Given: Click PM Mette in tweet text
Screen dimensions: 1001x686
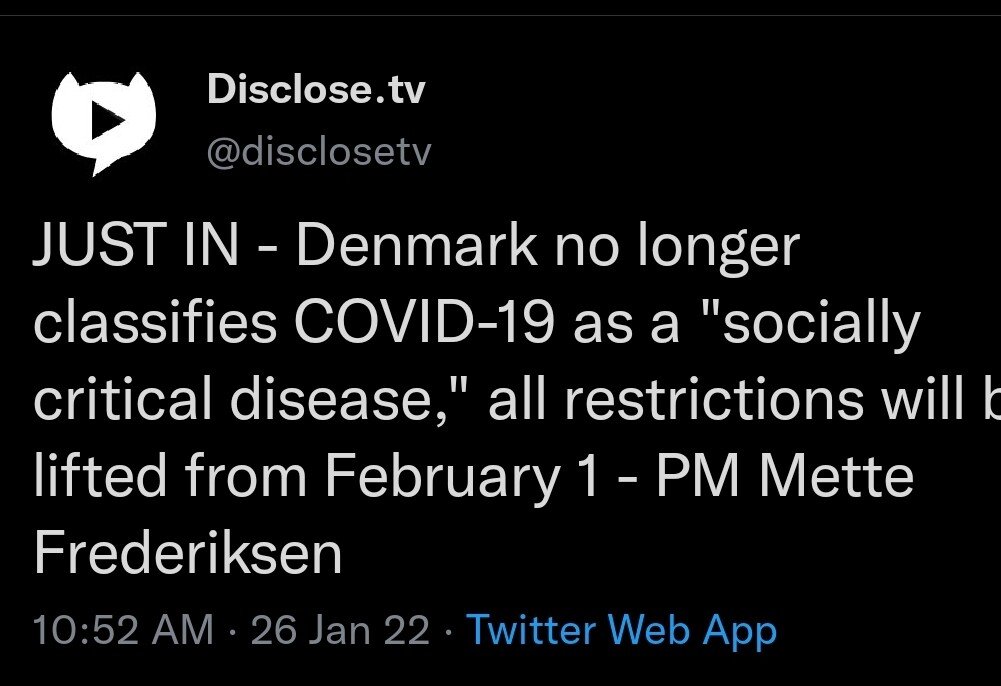Looking at the screenshot, I should [784, 477].
